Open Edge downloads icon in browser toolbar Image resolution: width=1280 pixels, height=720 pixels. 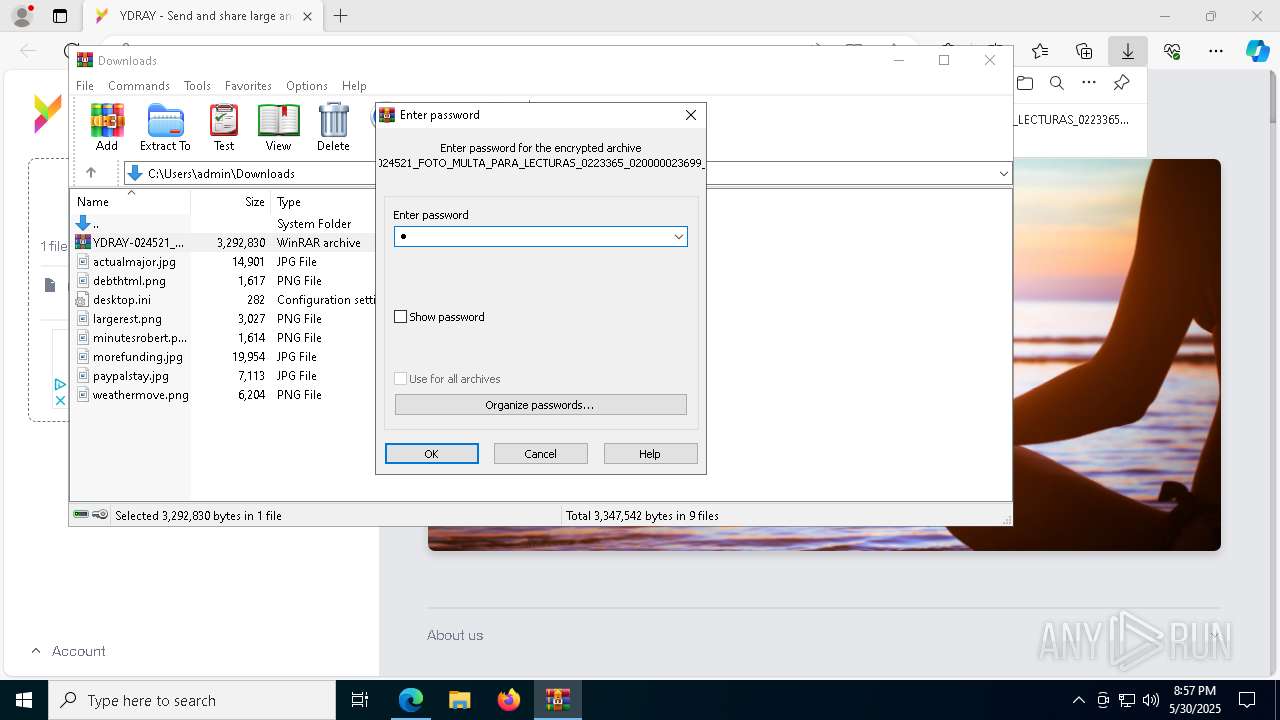tap(1127, 51)
